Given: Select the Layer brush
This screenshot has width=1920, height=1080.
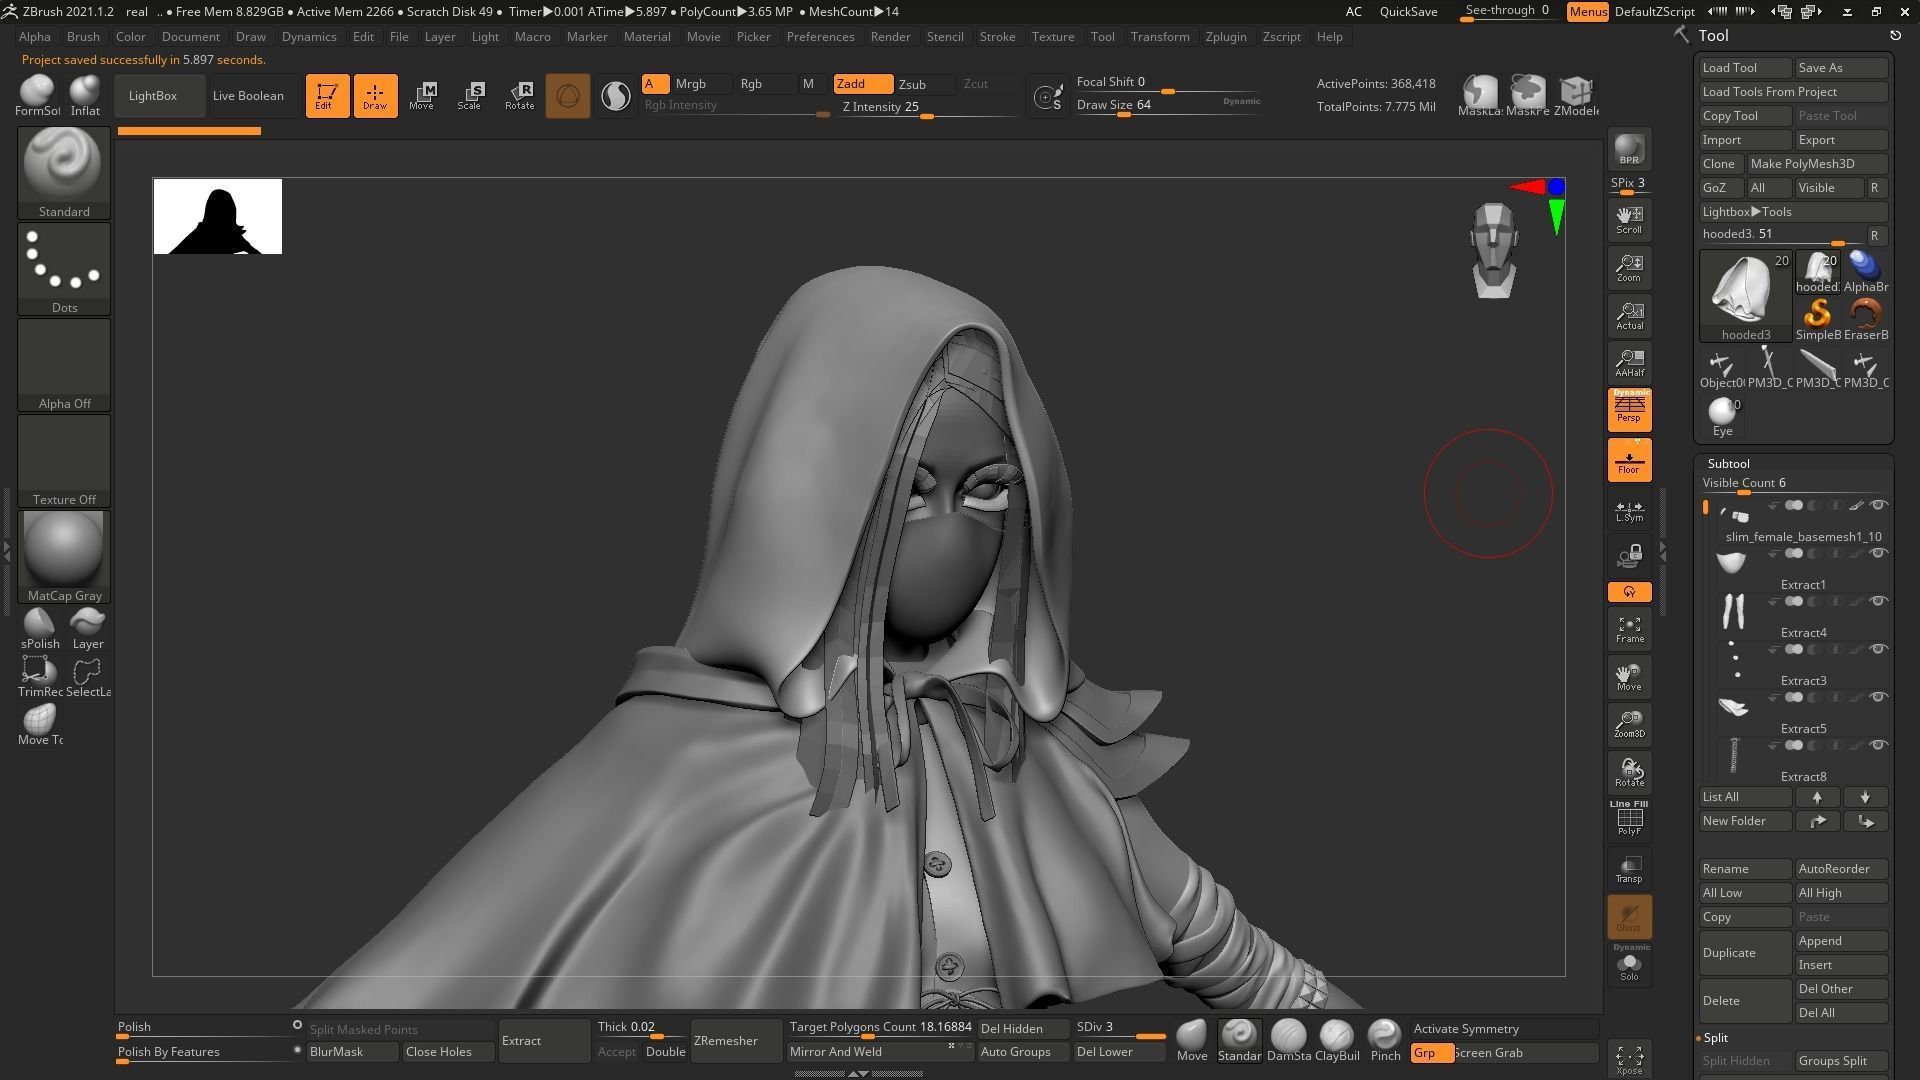Looking at the screenshot, I should (x=88, y=629).
